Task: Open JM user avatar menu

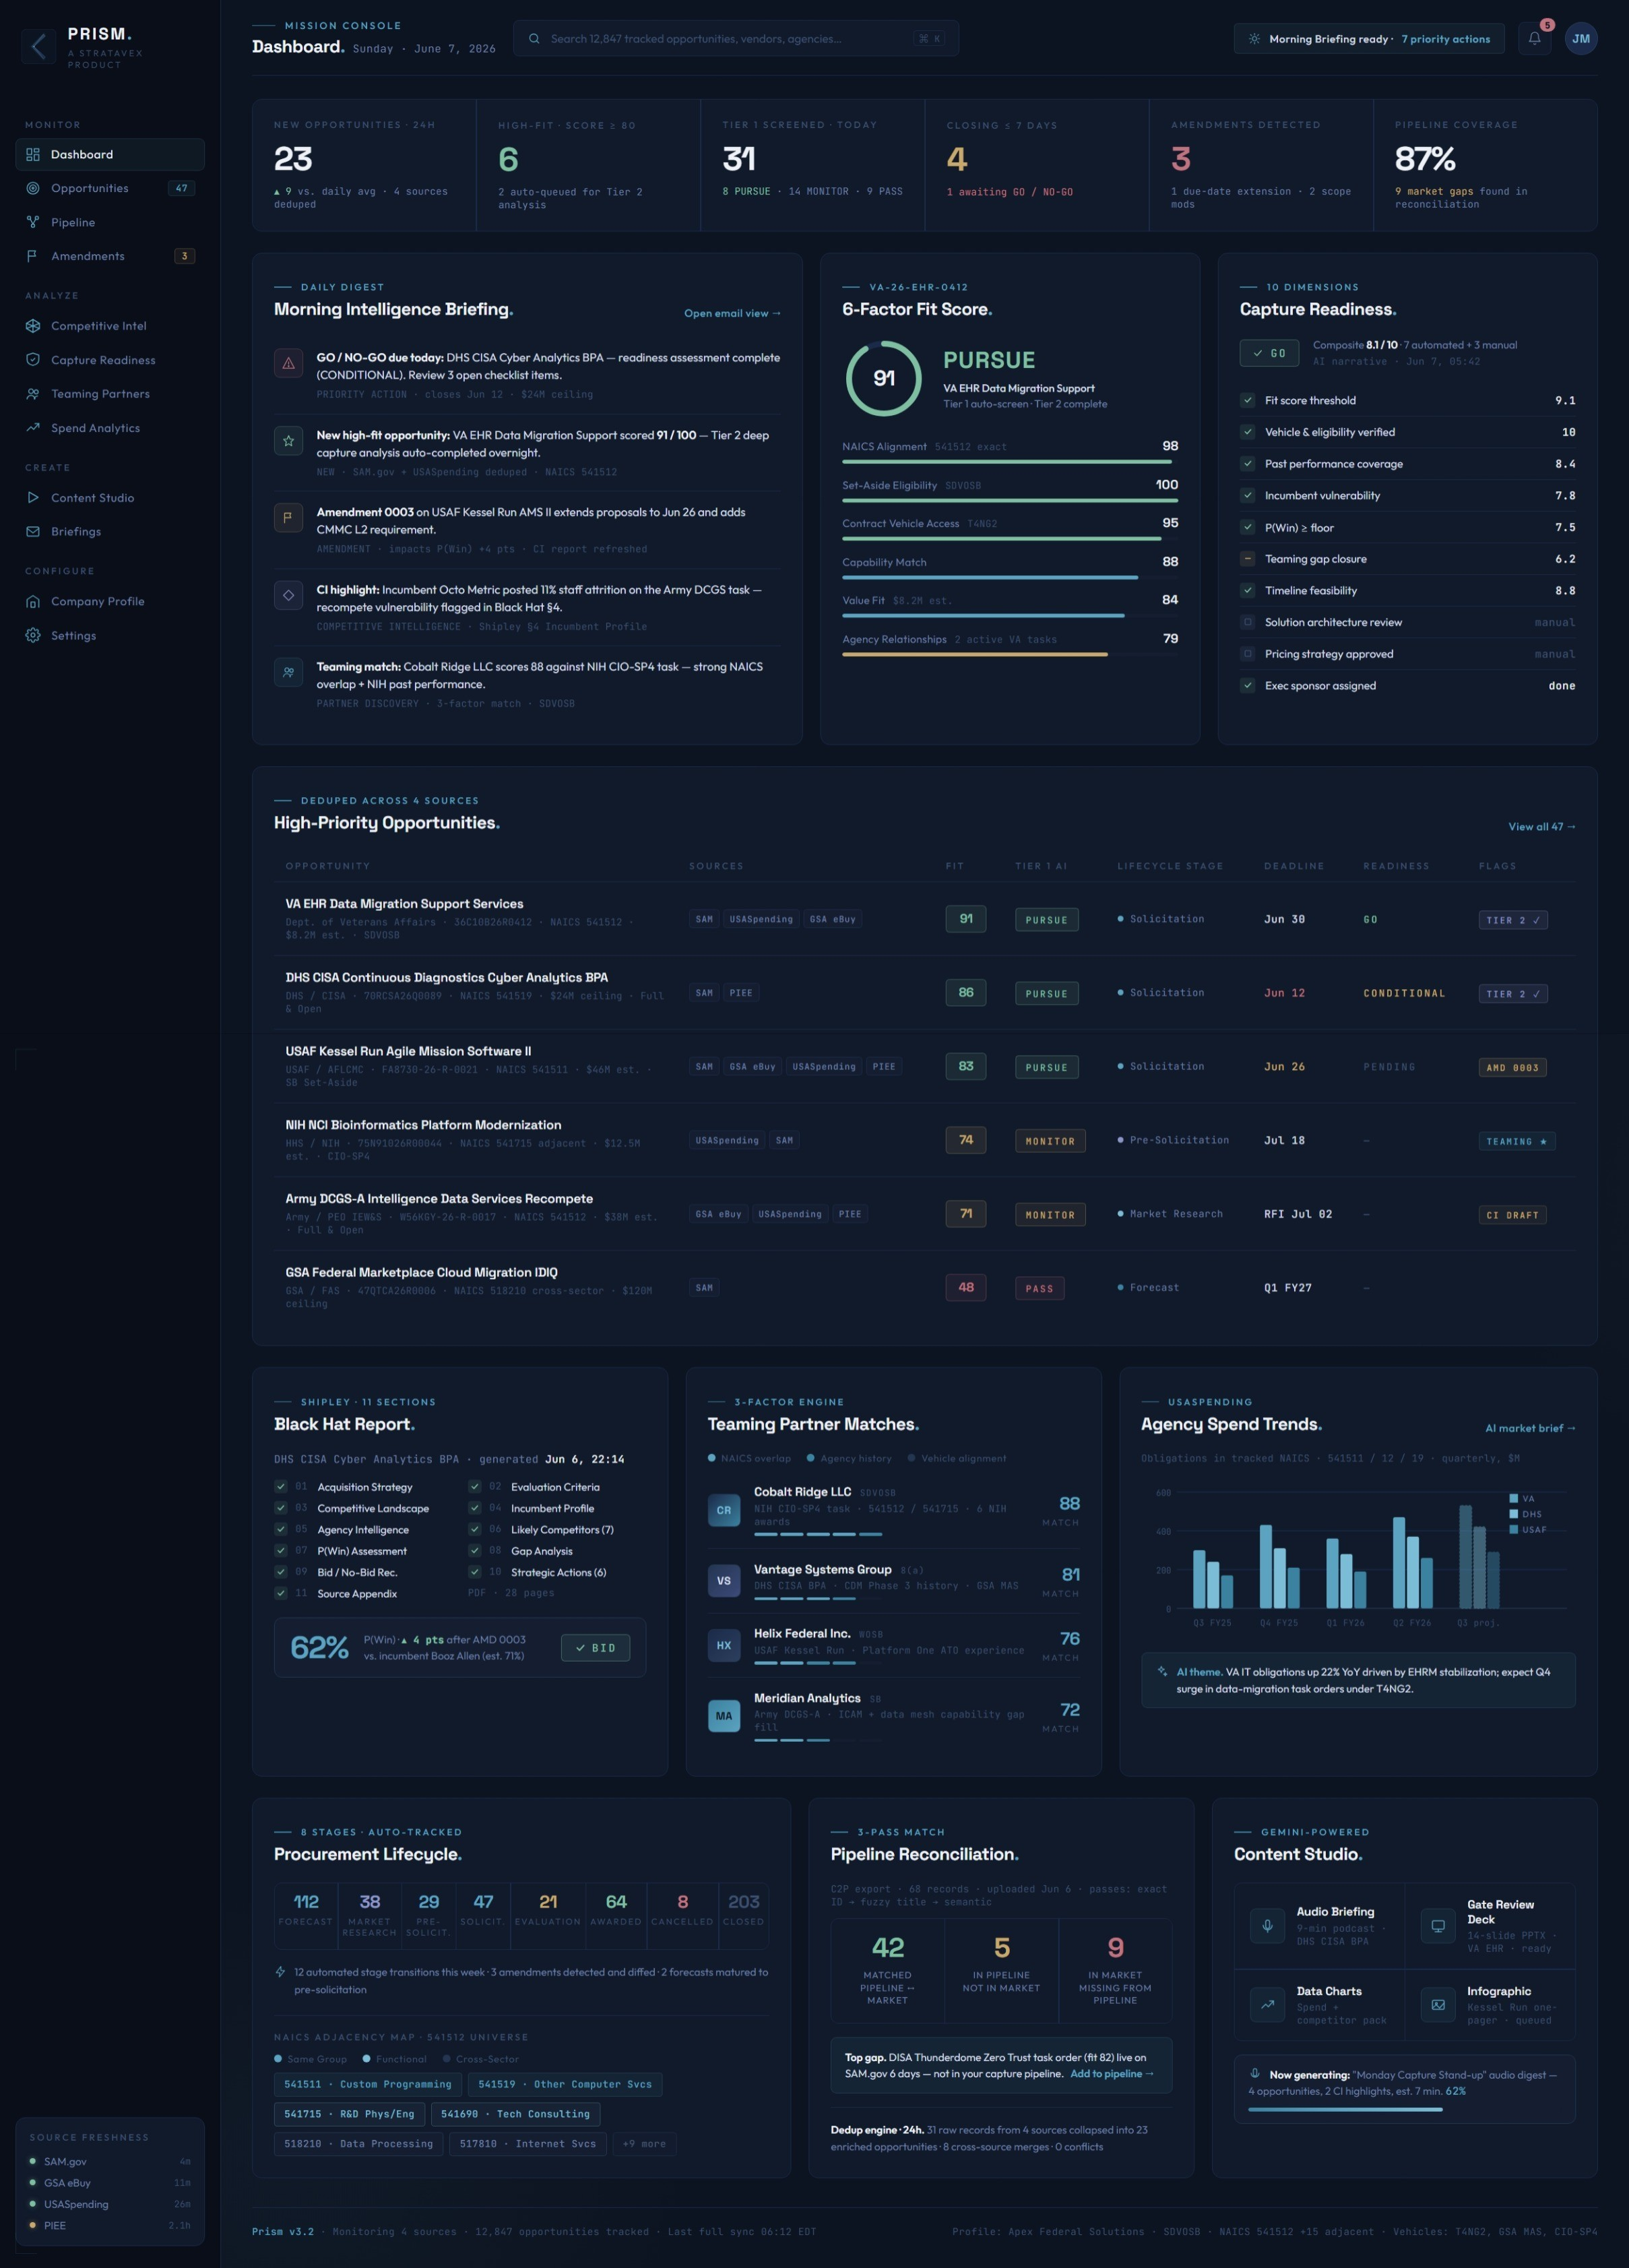Action: point(1581,39)
